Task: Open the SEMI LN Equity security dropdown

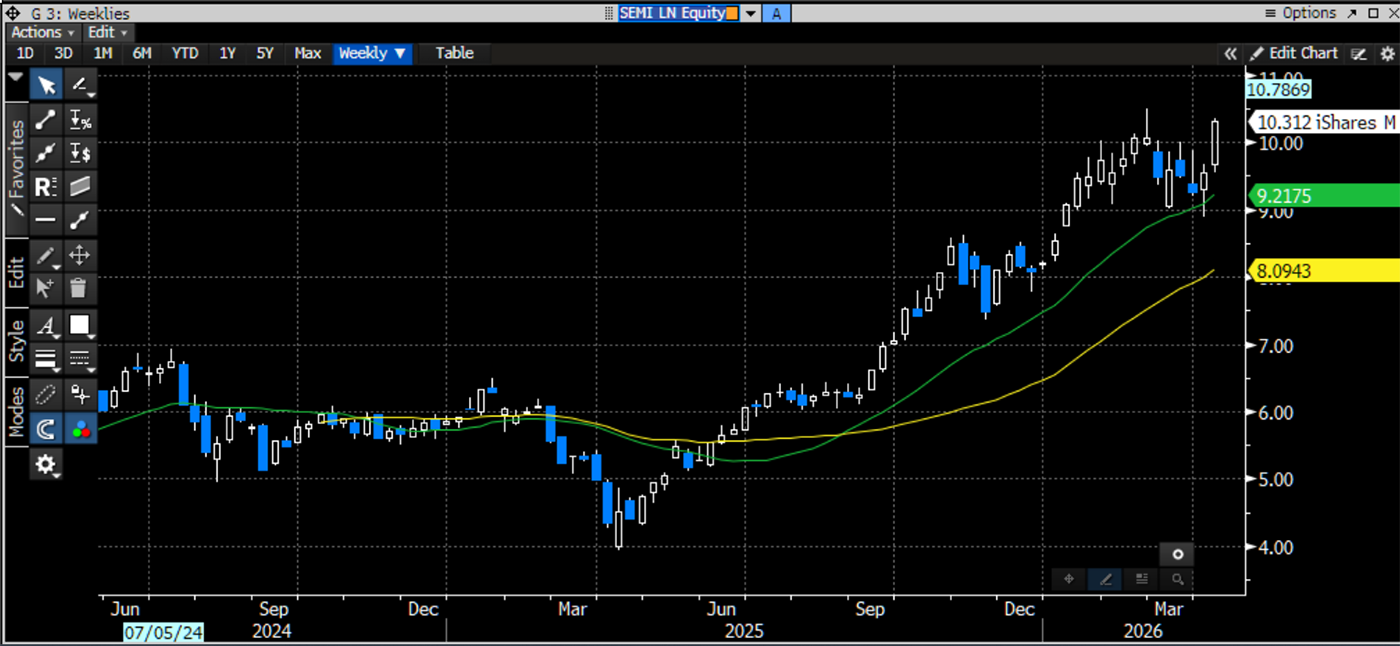Action: (x=751, y=13)
